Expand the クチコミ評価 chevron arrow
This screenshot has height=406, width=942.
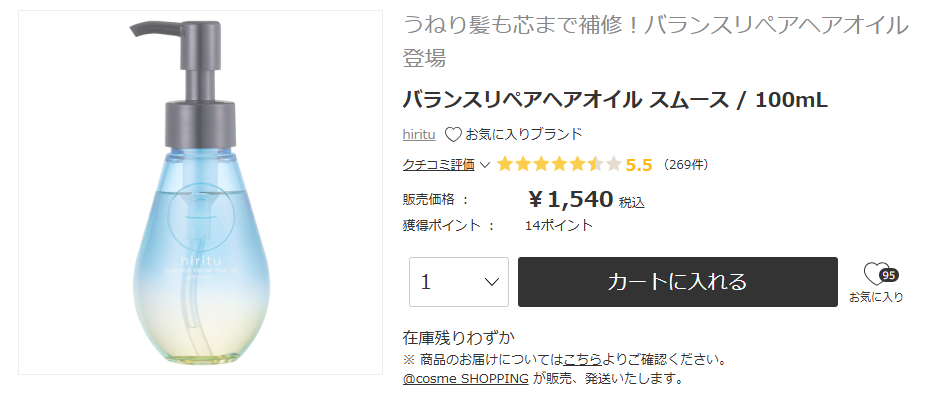coord(485,165)
